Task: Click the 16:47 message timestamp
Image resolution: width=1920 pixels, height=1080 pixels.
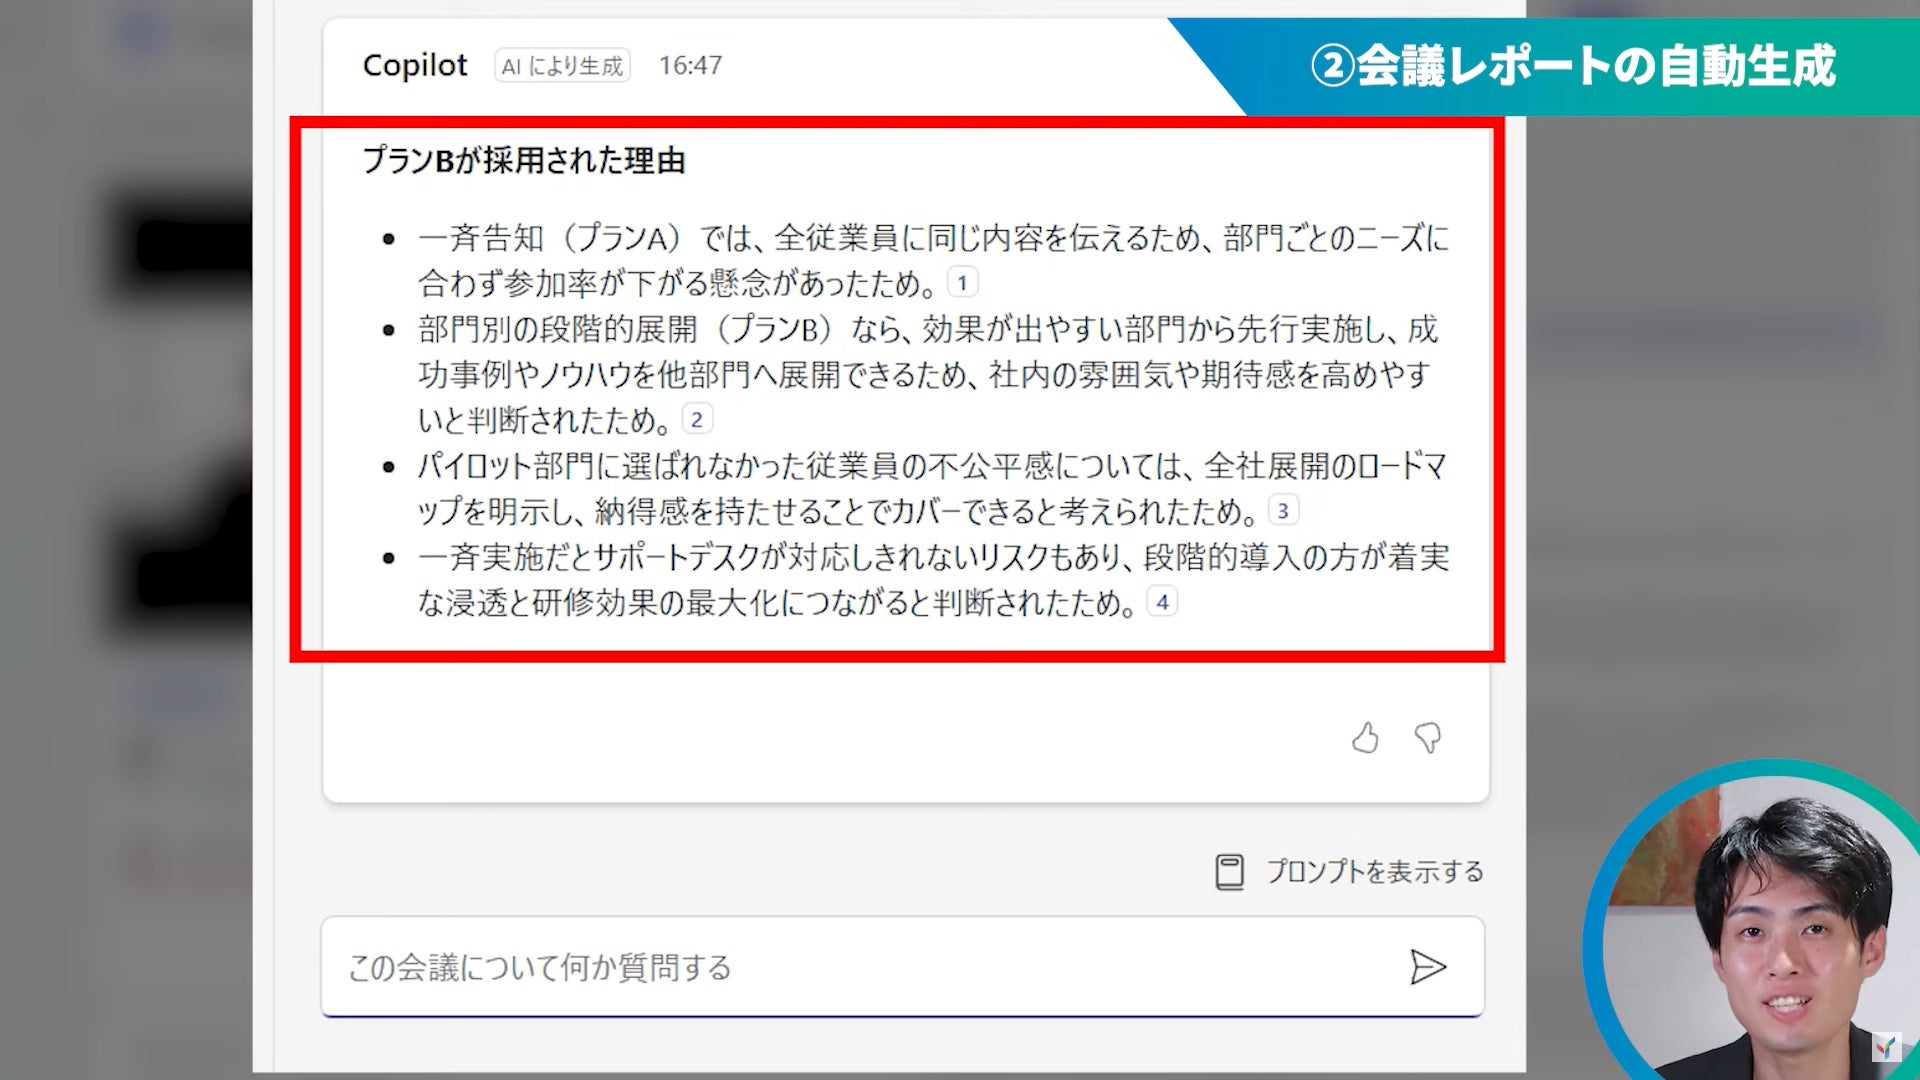Action: point(690,66)
